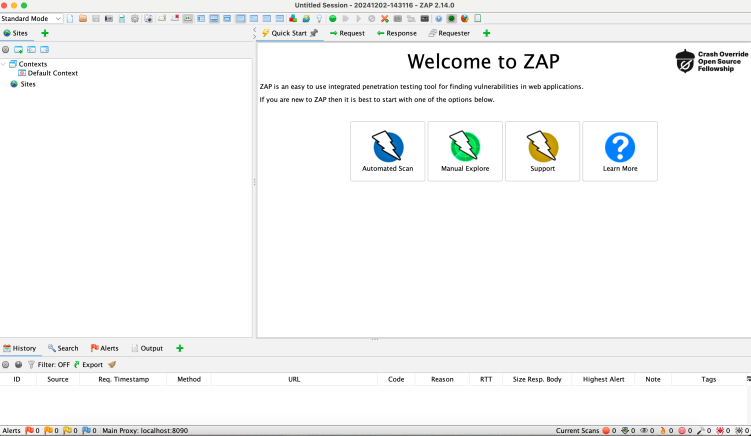Collapse Sites panel with the left chevron

(x=254, y=30)
